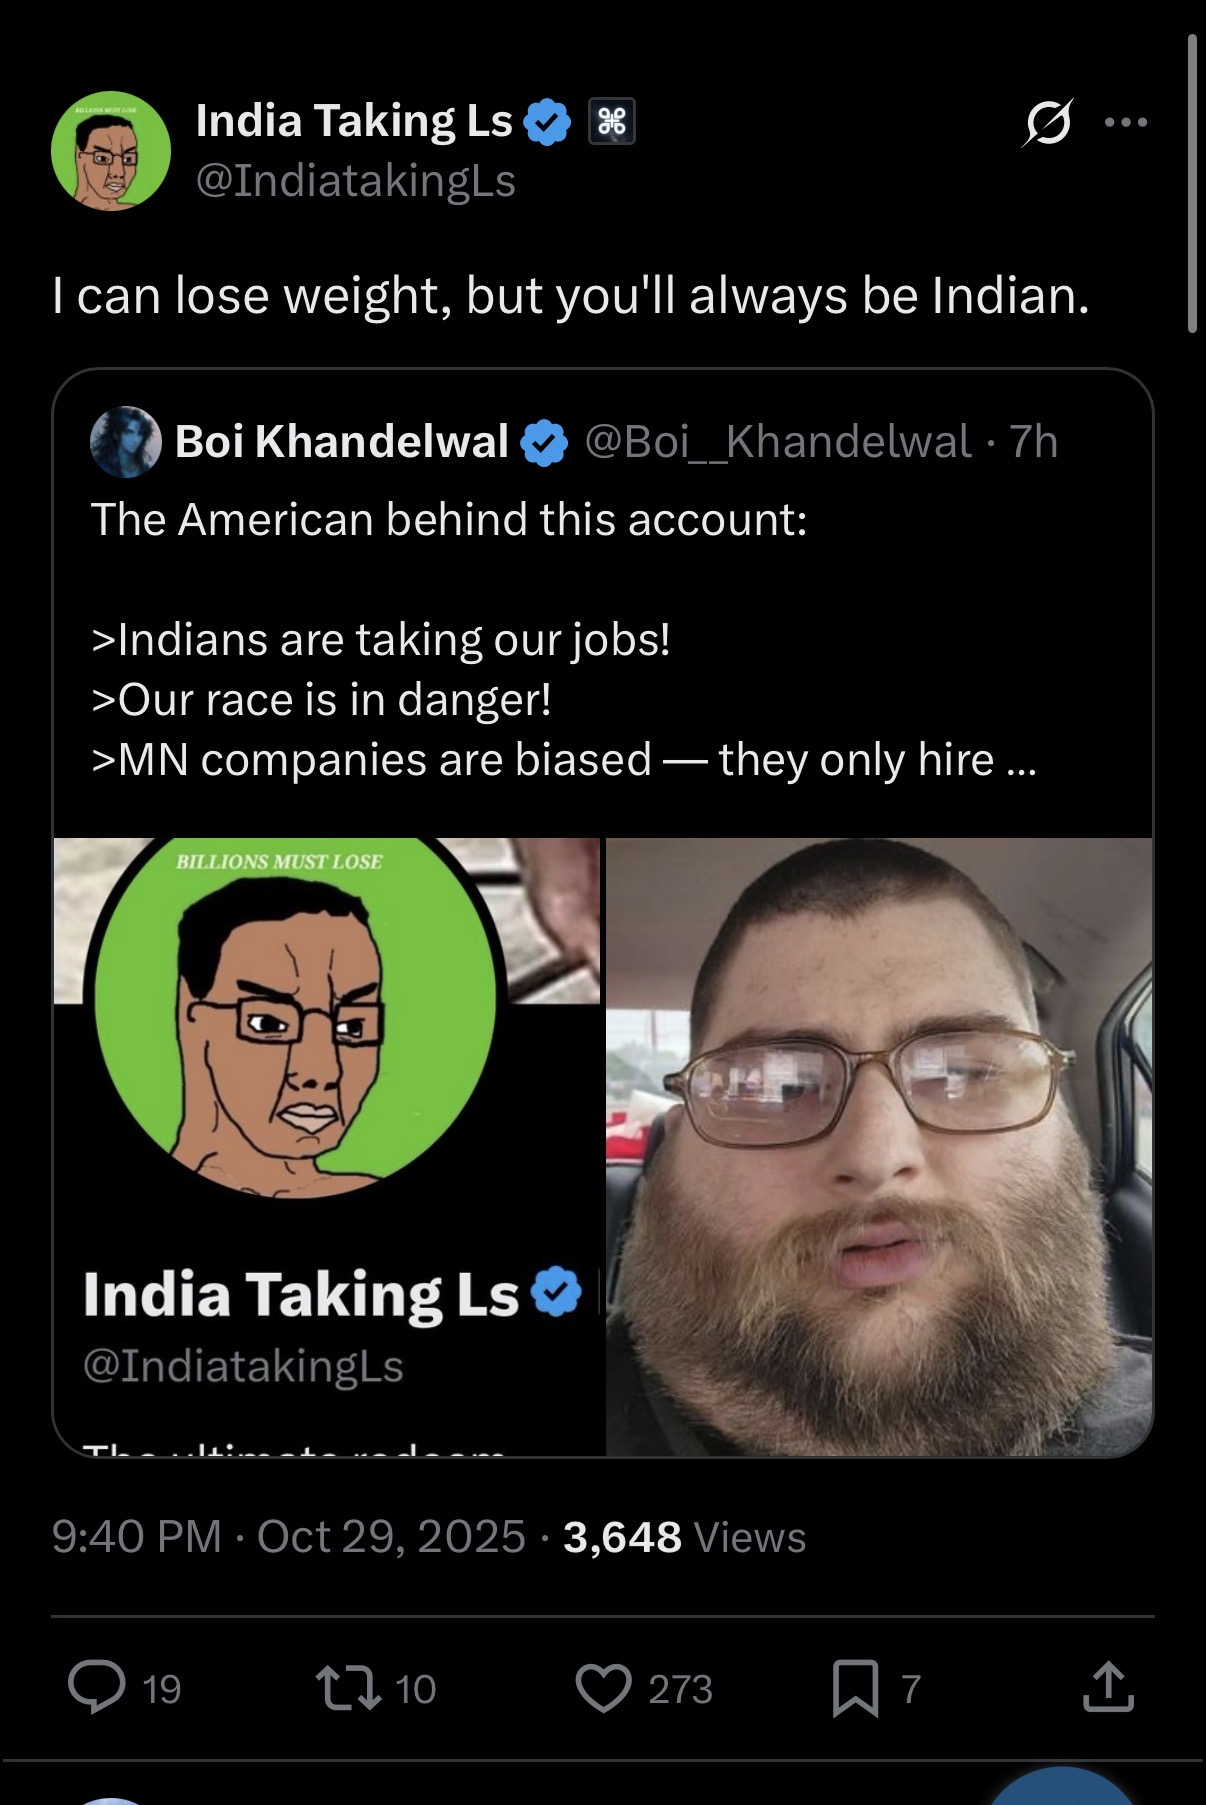Screen dimensions: 1206x1805
Task: Open the bearded man photo
Action: (x=879, y=1146)
